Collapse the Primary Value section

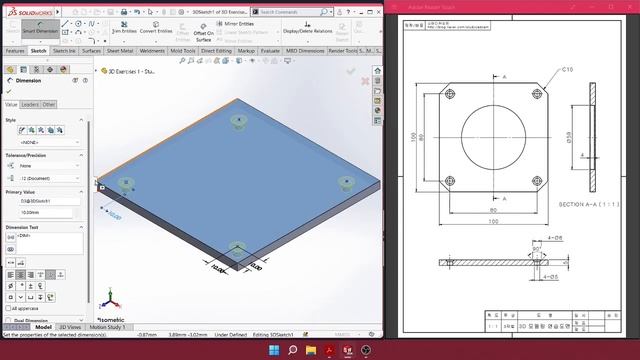pyautogui.click(x=81, y=192)
